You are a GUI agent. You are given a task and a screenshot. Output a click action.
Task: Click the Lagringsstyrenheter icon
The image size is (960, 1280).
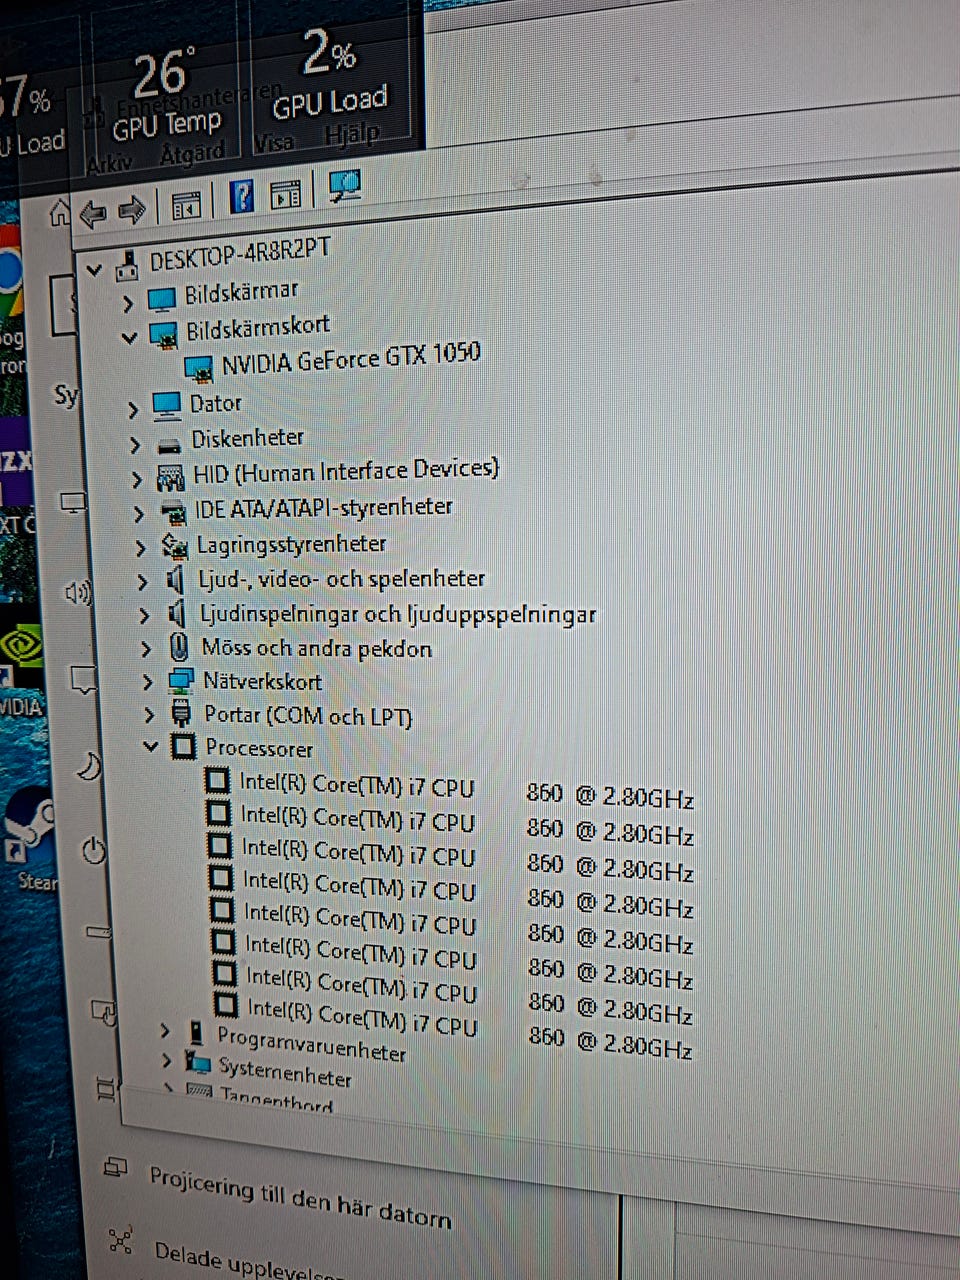click(176, 546)
